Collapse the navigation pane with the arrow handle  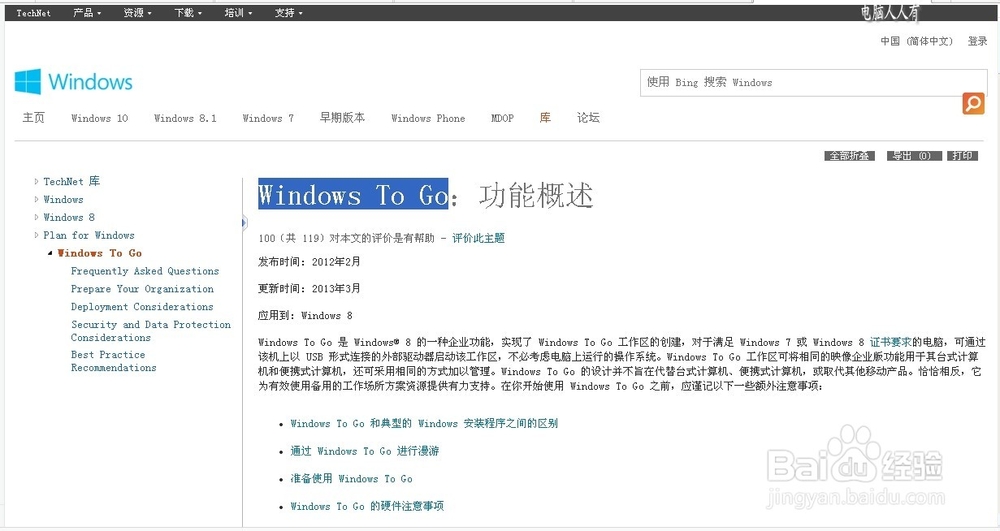244,222
